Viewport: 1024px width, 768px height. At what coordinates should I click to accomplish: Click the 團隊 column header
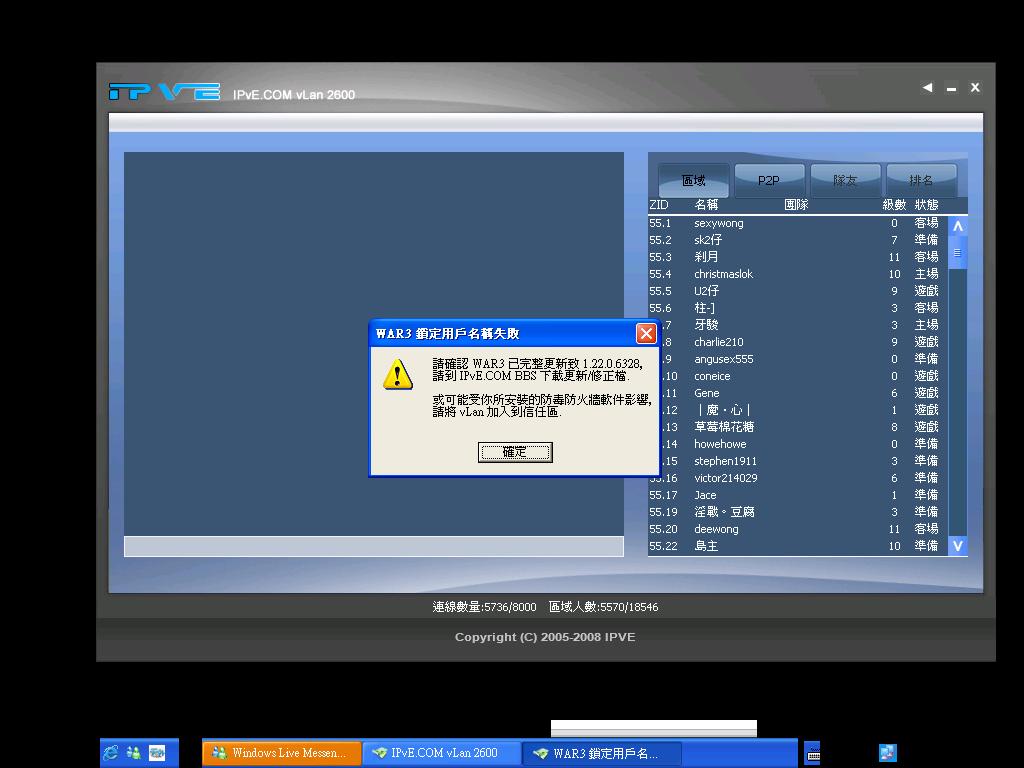tap(796, 205)
